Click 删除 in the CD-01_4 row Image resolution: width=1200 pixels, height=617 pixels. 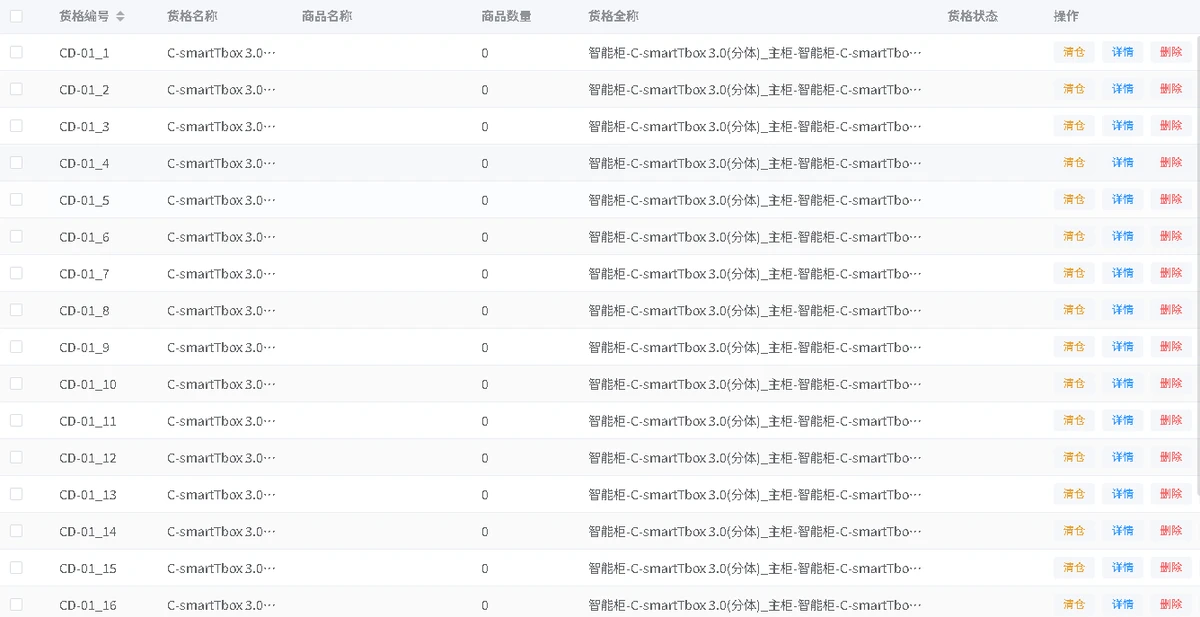pos(1171,163)
